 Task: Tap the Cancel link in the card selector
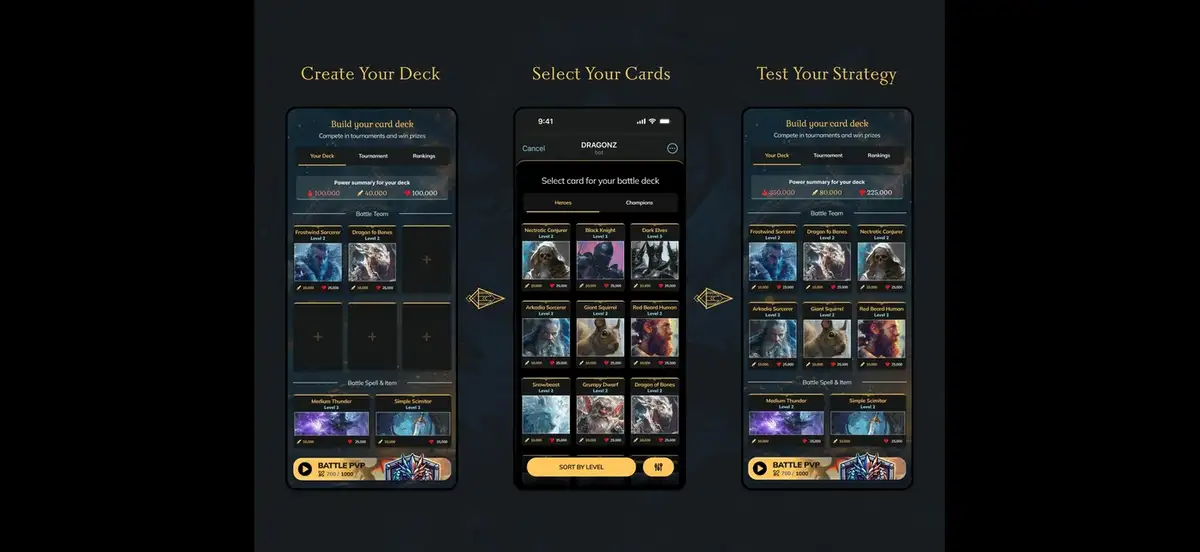(x=534, y=148)
